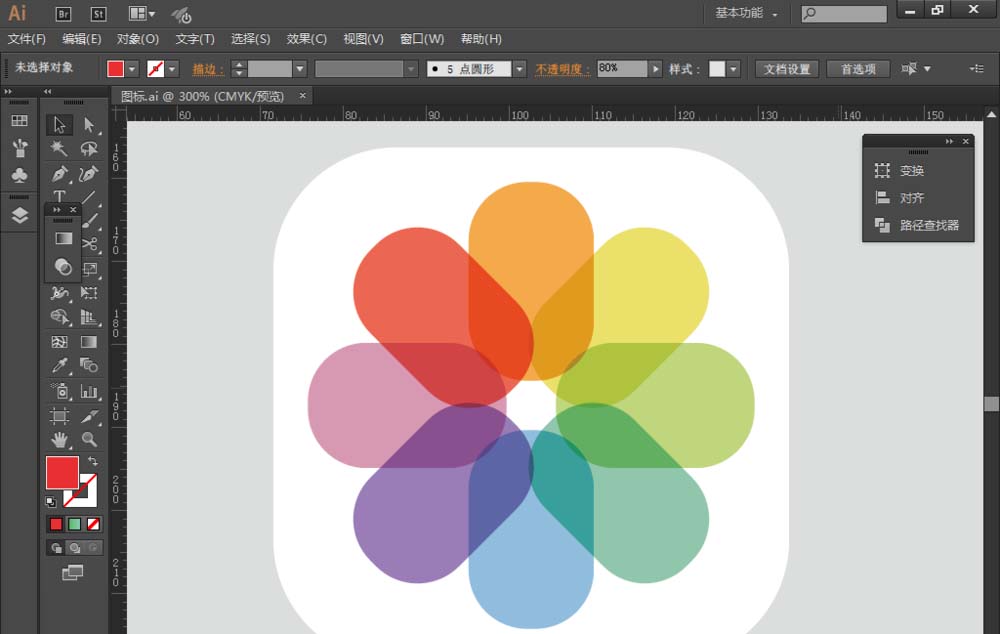Select the Perspective Grid tool
The width and height of the screenshot is (1000, 634).
coord(89,317)
